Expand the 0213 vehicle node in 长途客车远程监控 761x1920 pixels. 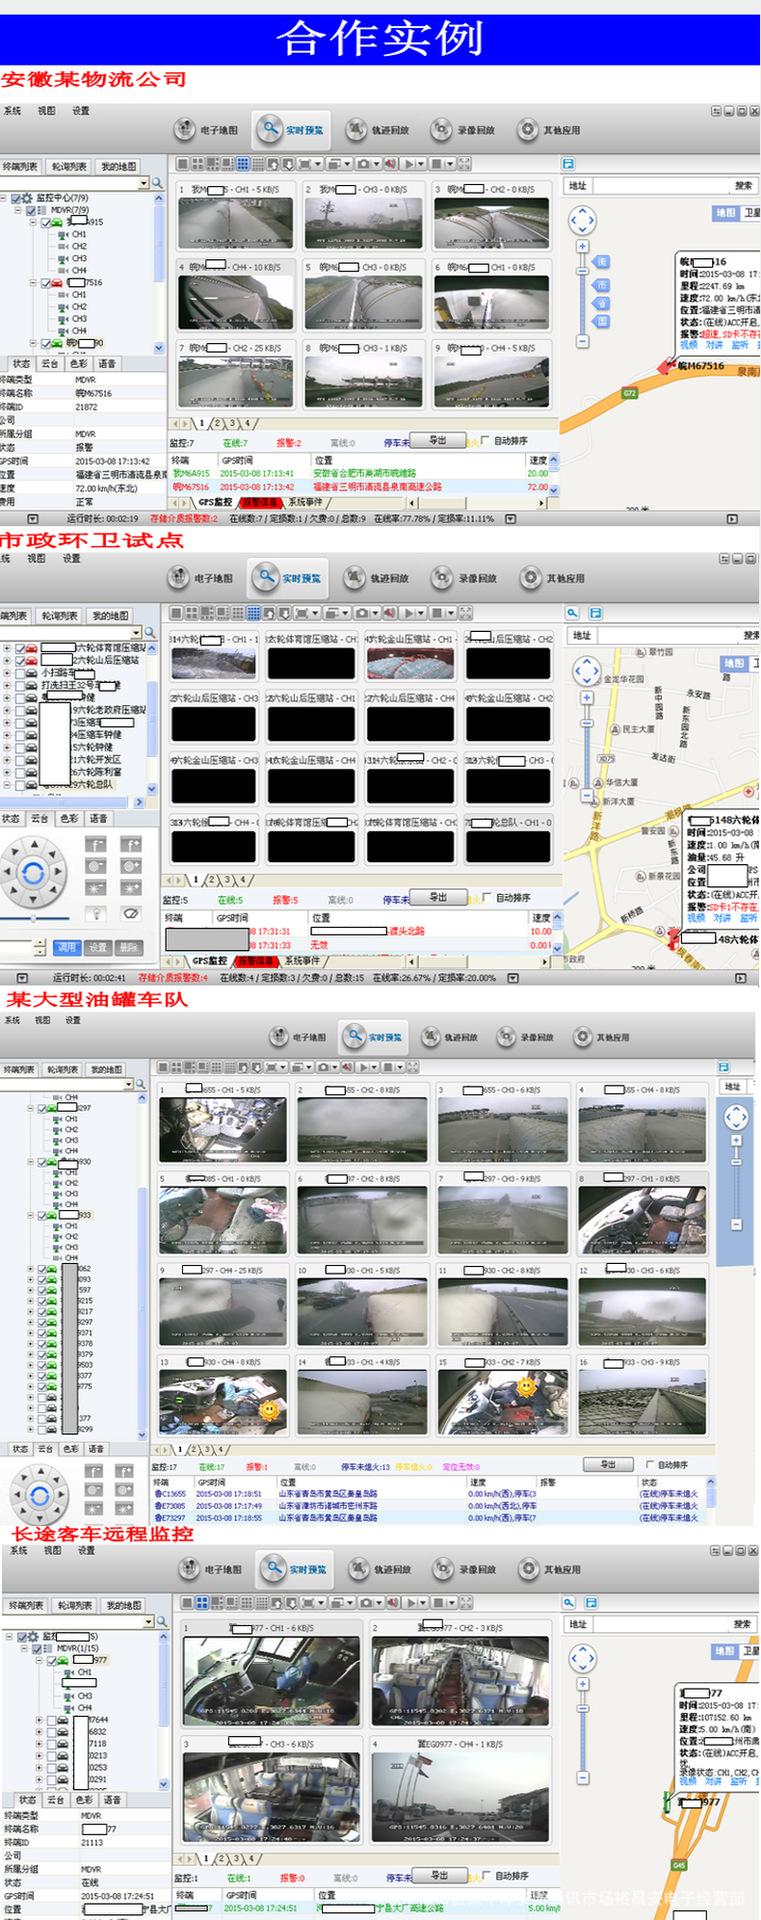[x=39, y=1756]
